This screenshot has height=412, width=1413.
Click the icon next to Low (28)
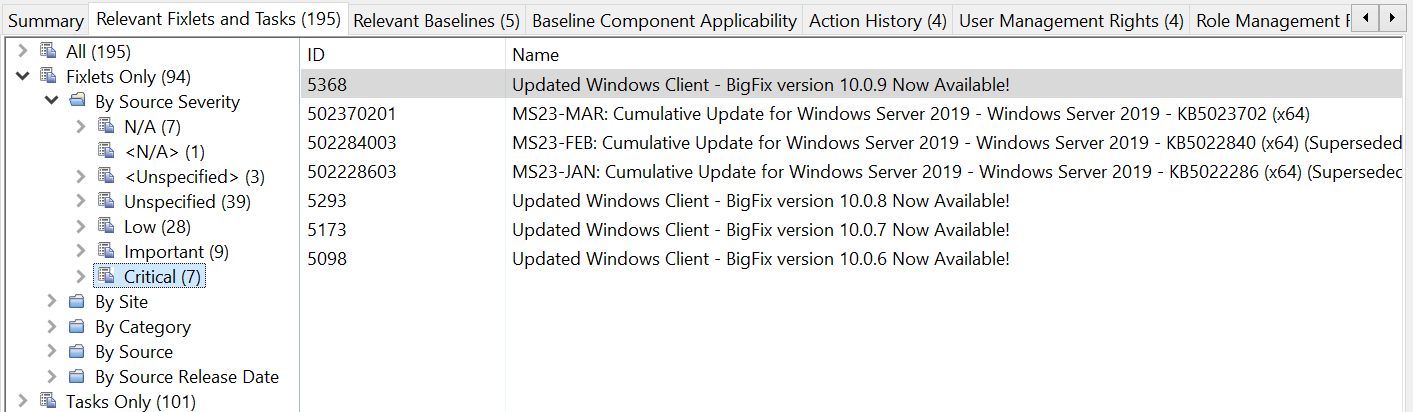(106, 227)
